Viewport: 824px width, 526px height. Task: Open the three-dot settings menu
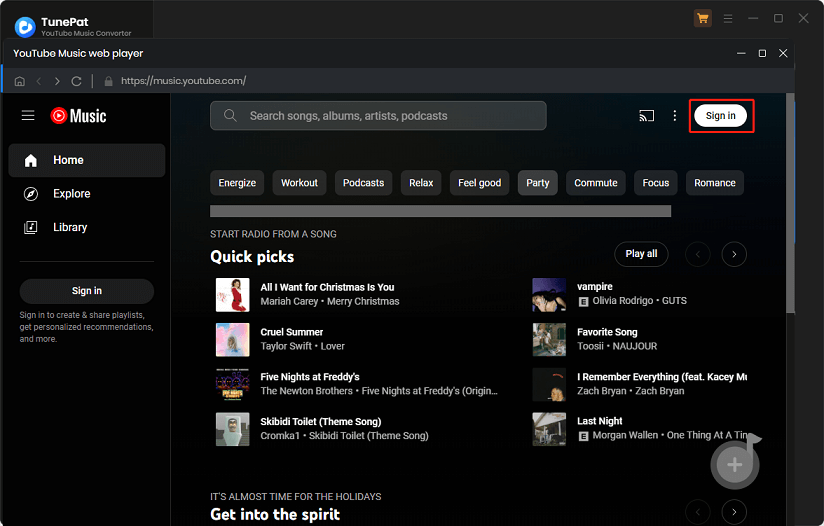pos(675,116)
